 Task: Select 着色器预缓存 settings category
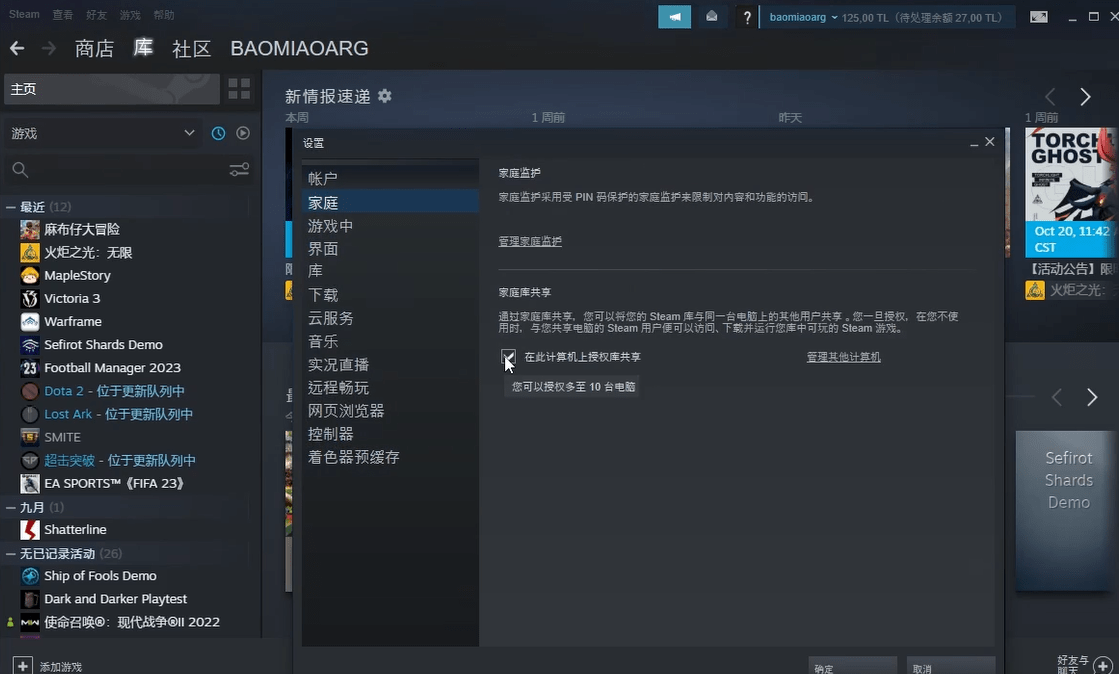click(x=390, y=457)
